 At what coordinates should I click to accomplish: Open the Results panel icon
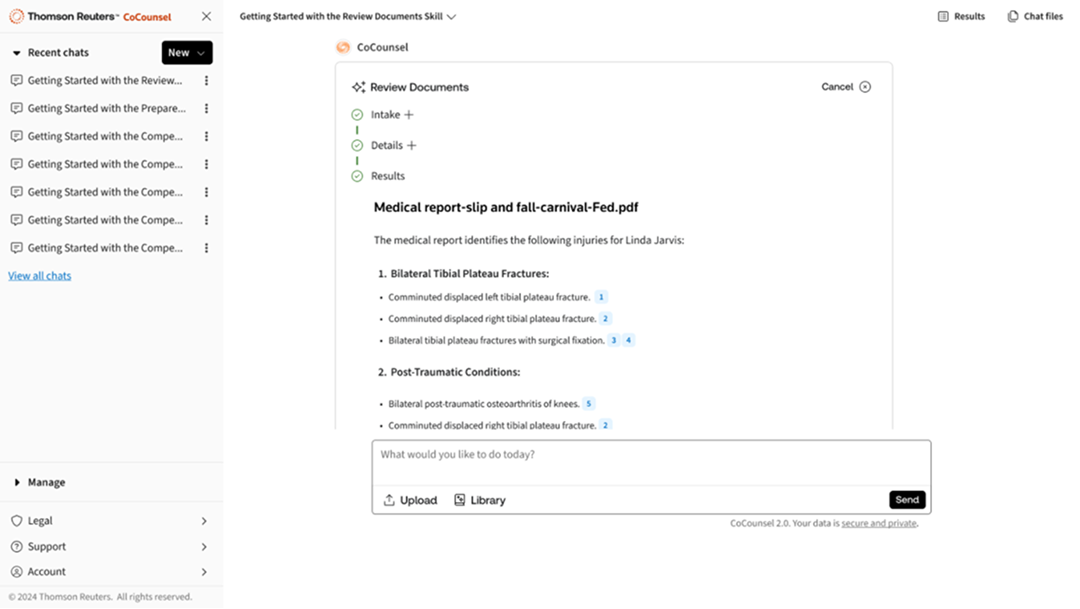pyautogui.click(x=943, y=17)
